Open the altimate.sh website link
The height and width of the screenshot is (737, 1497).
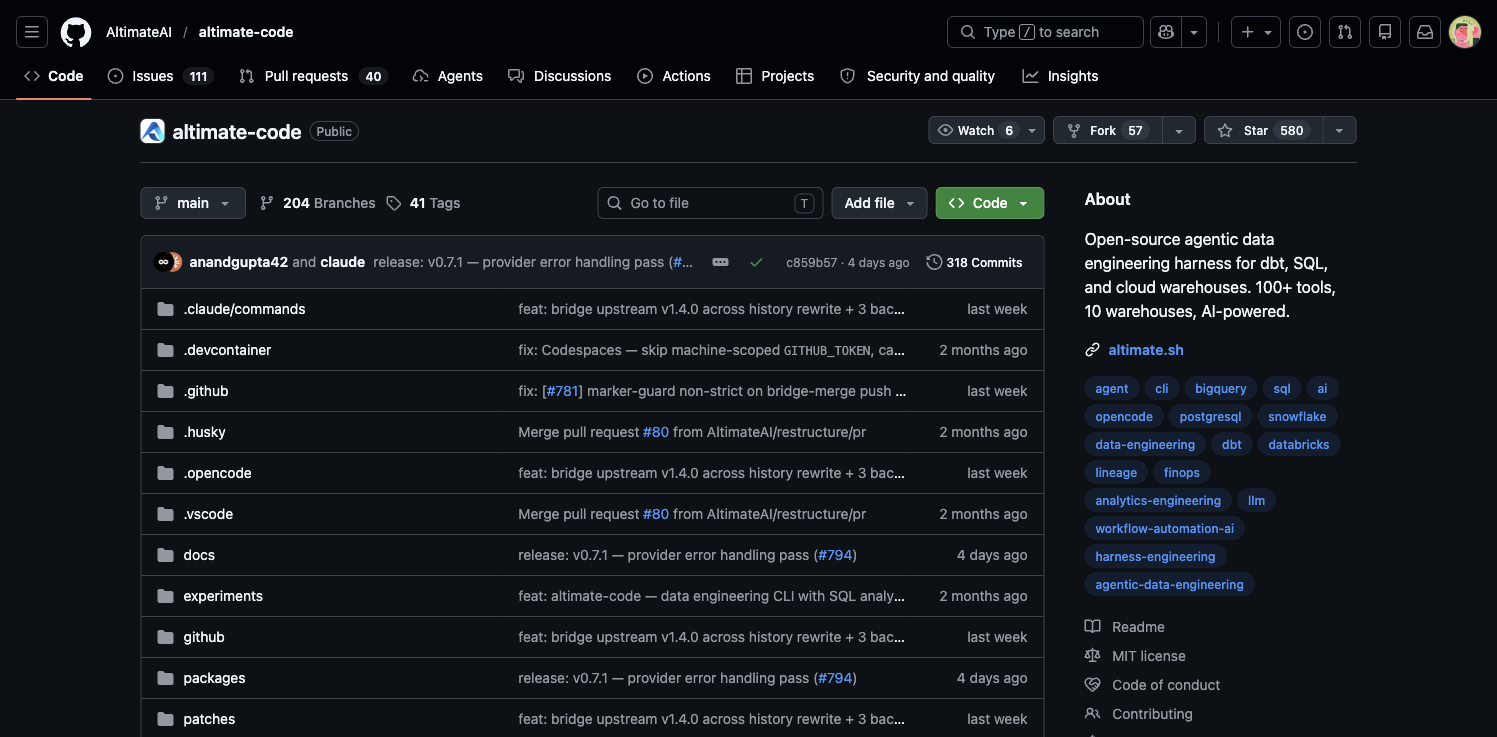(1146, 350)
